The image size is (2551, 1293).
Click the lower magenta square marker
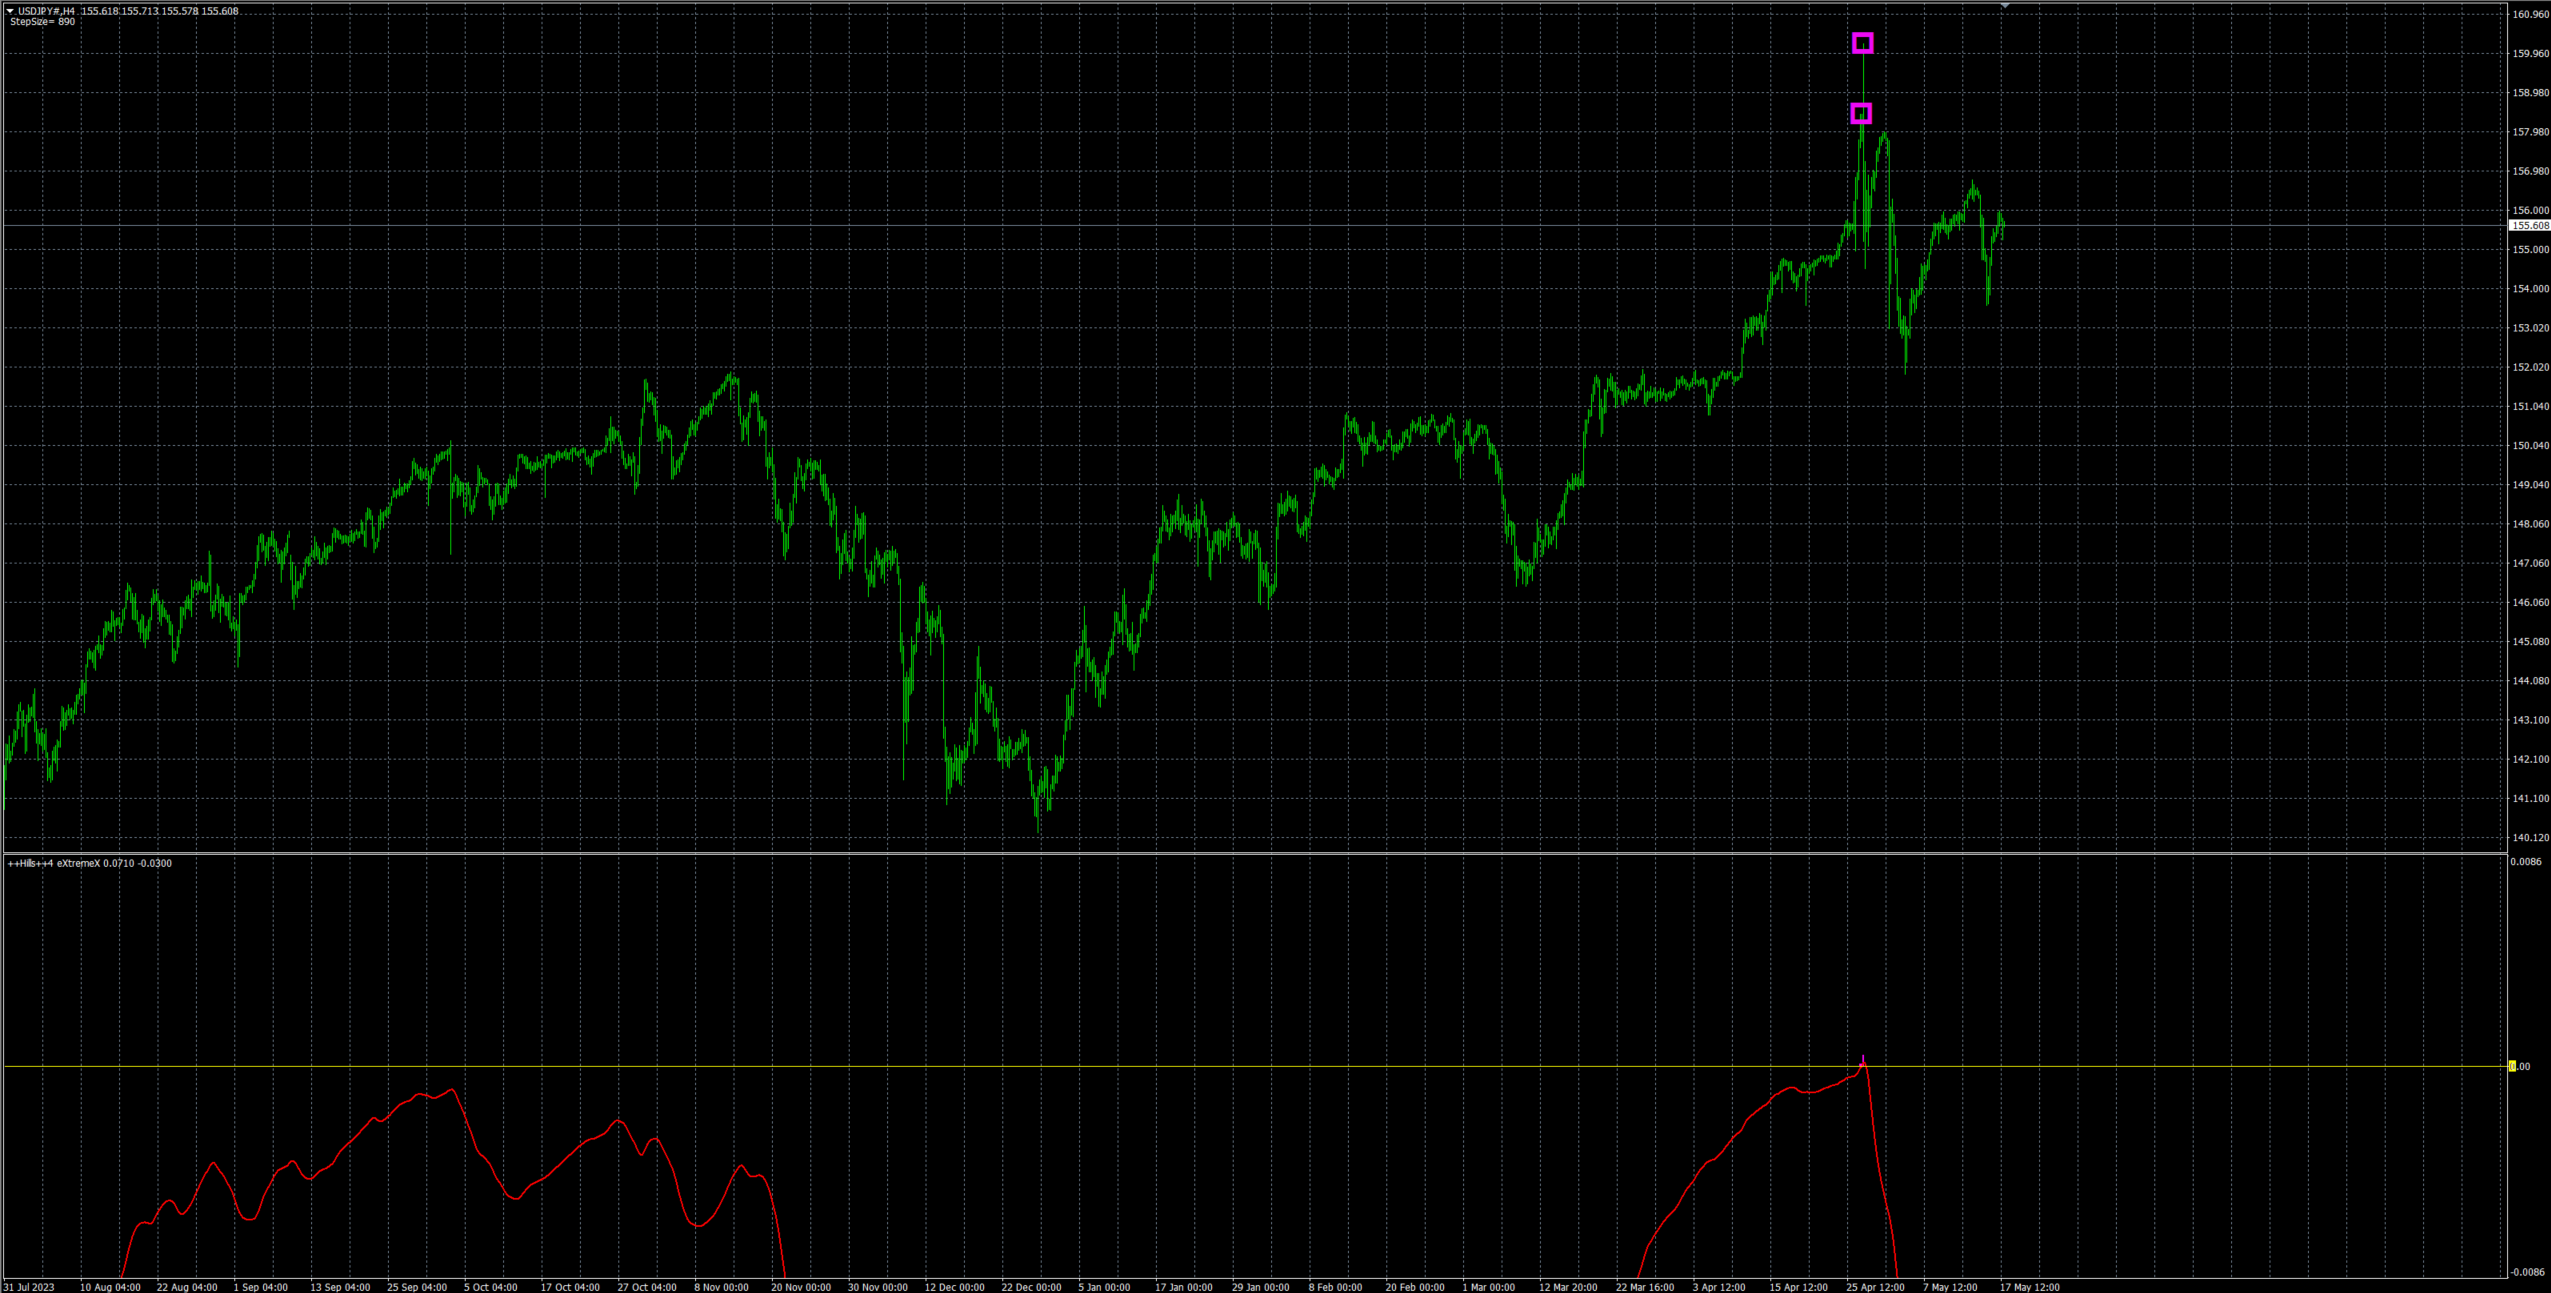pos(1861,114)
